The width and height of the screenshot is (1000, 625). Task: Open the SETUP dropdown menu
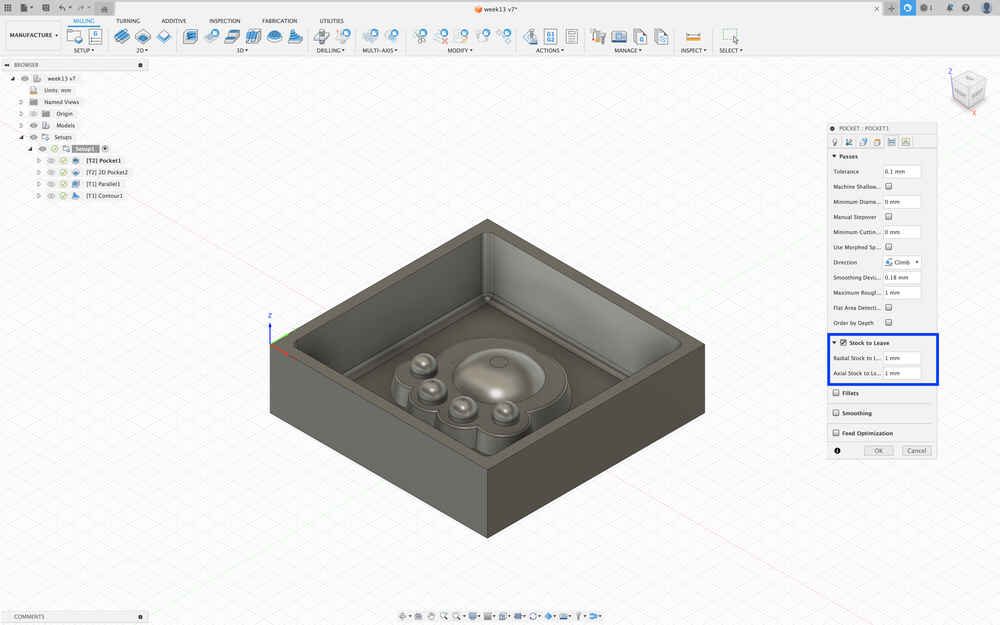click(84, 50)
